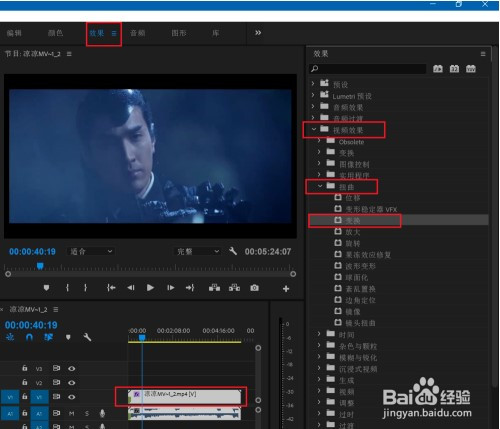
Task: Click the YUV effects filter icon
Action: click(471, 69)
